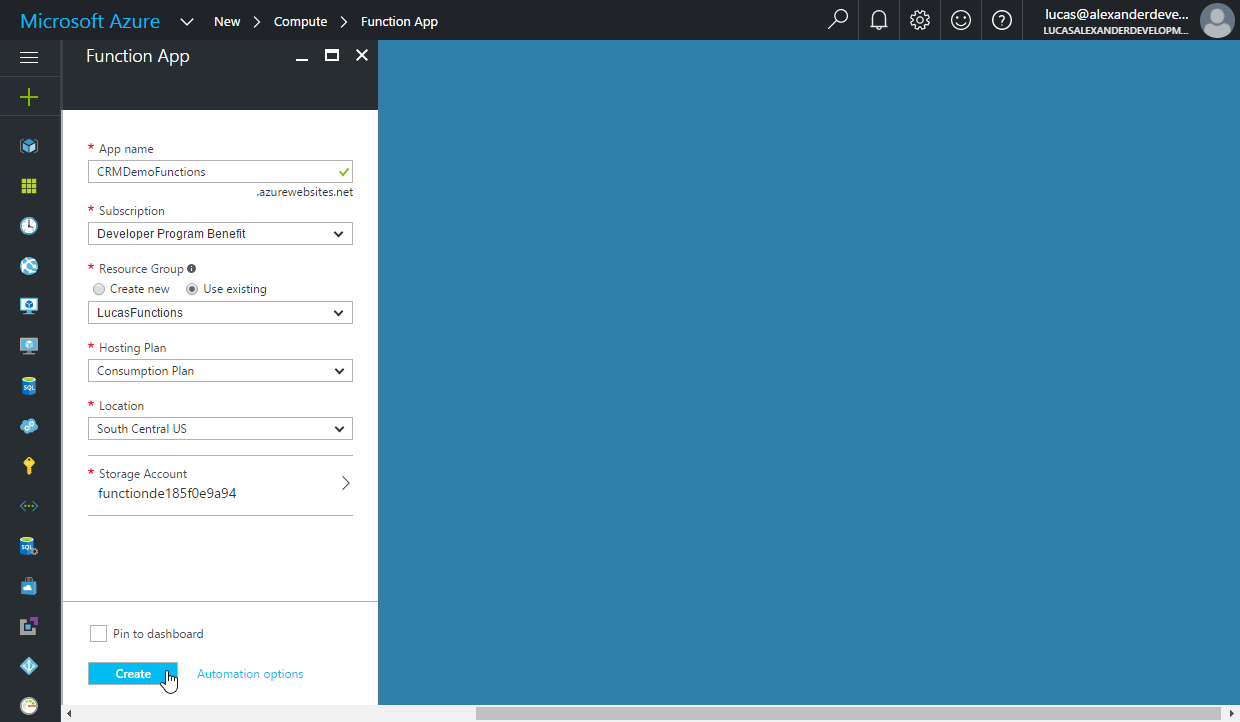Open Virtual machines grey monitor icon

click(29, 346)
